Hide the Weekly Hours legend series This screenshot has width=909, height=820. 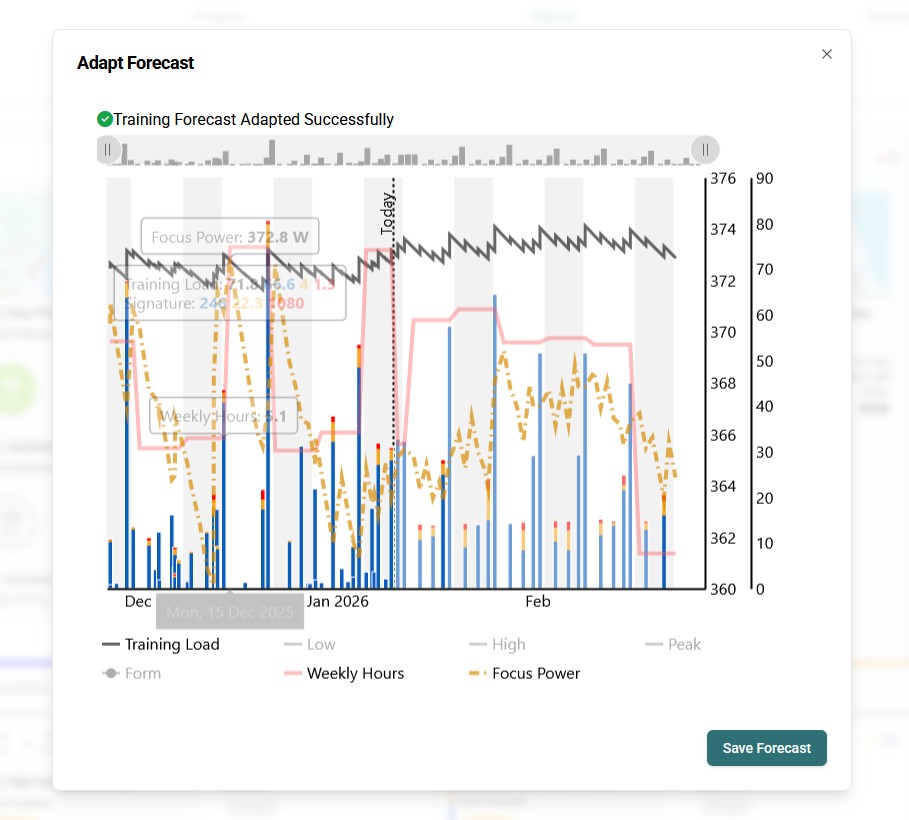click(344, 674)
